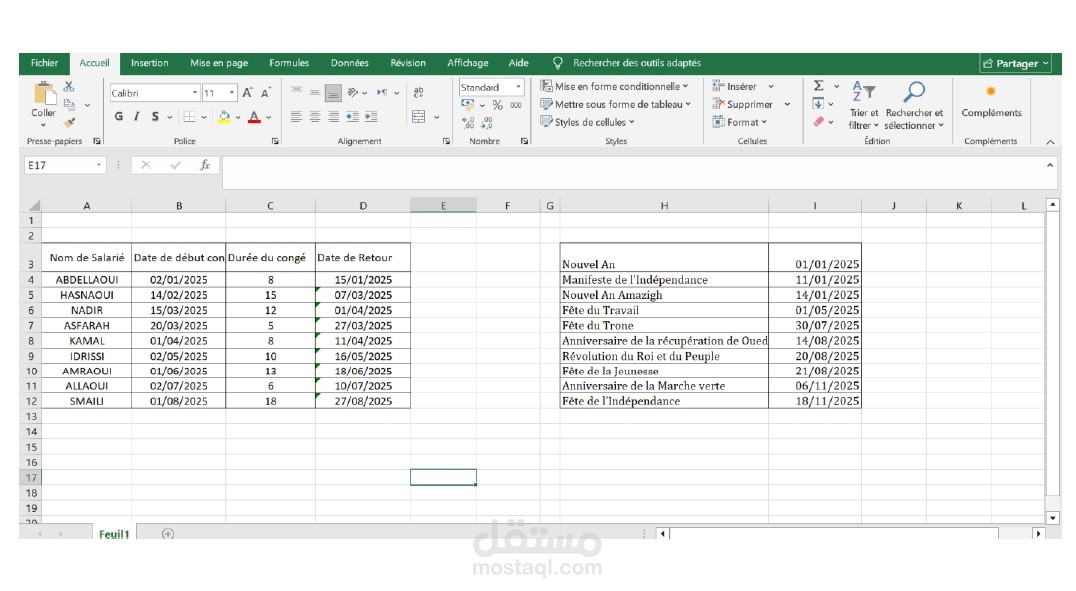This screenshot has height=591, width=1076.
Task: Click the Coller paste icon
Action: point(44,93)
